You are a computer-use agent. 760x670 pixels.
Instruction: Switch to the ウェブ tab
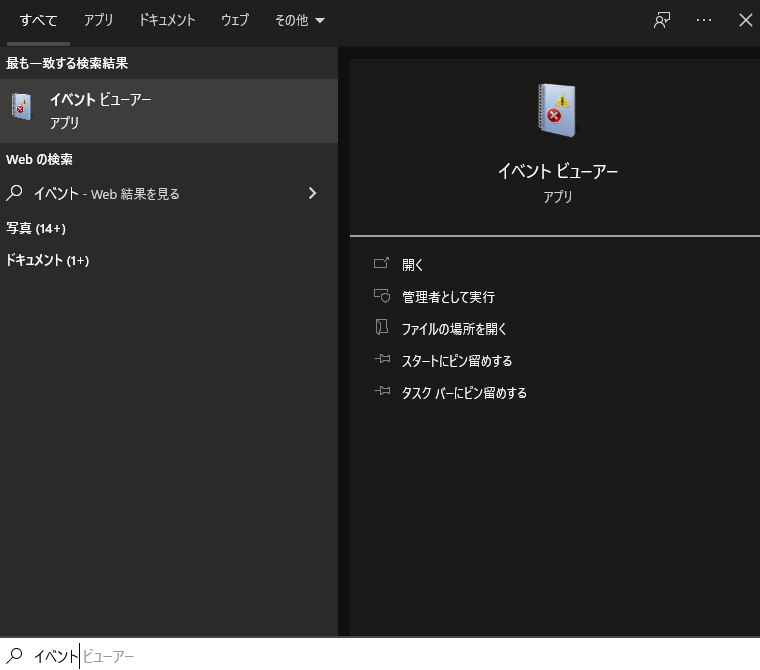(x=235, y=20)
